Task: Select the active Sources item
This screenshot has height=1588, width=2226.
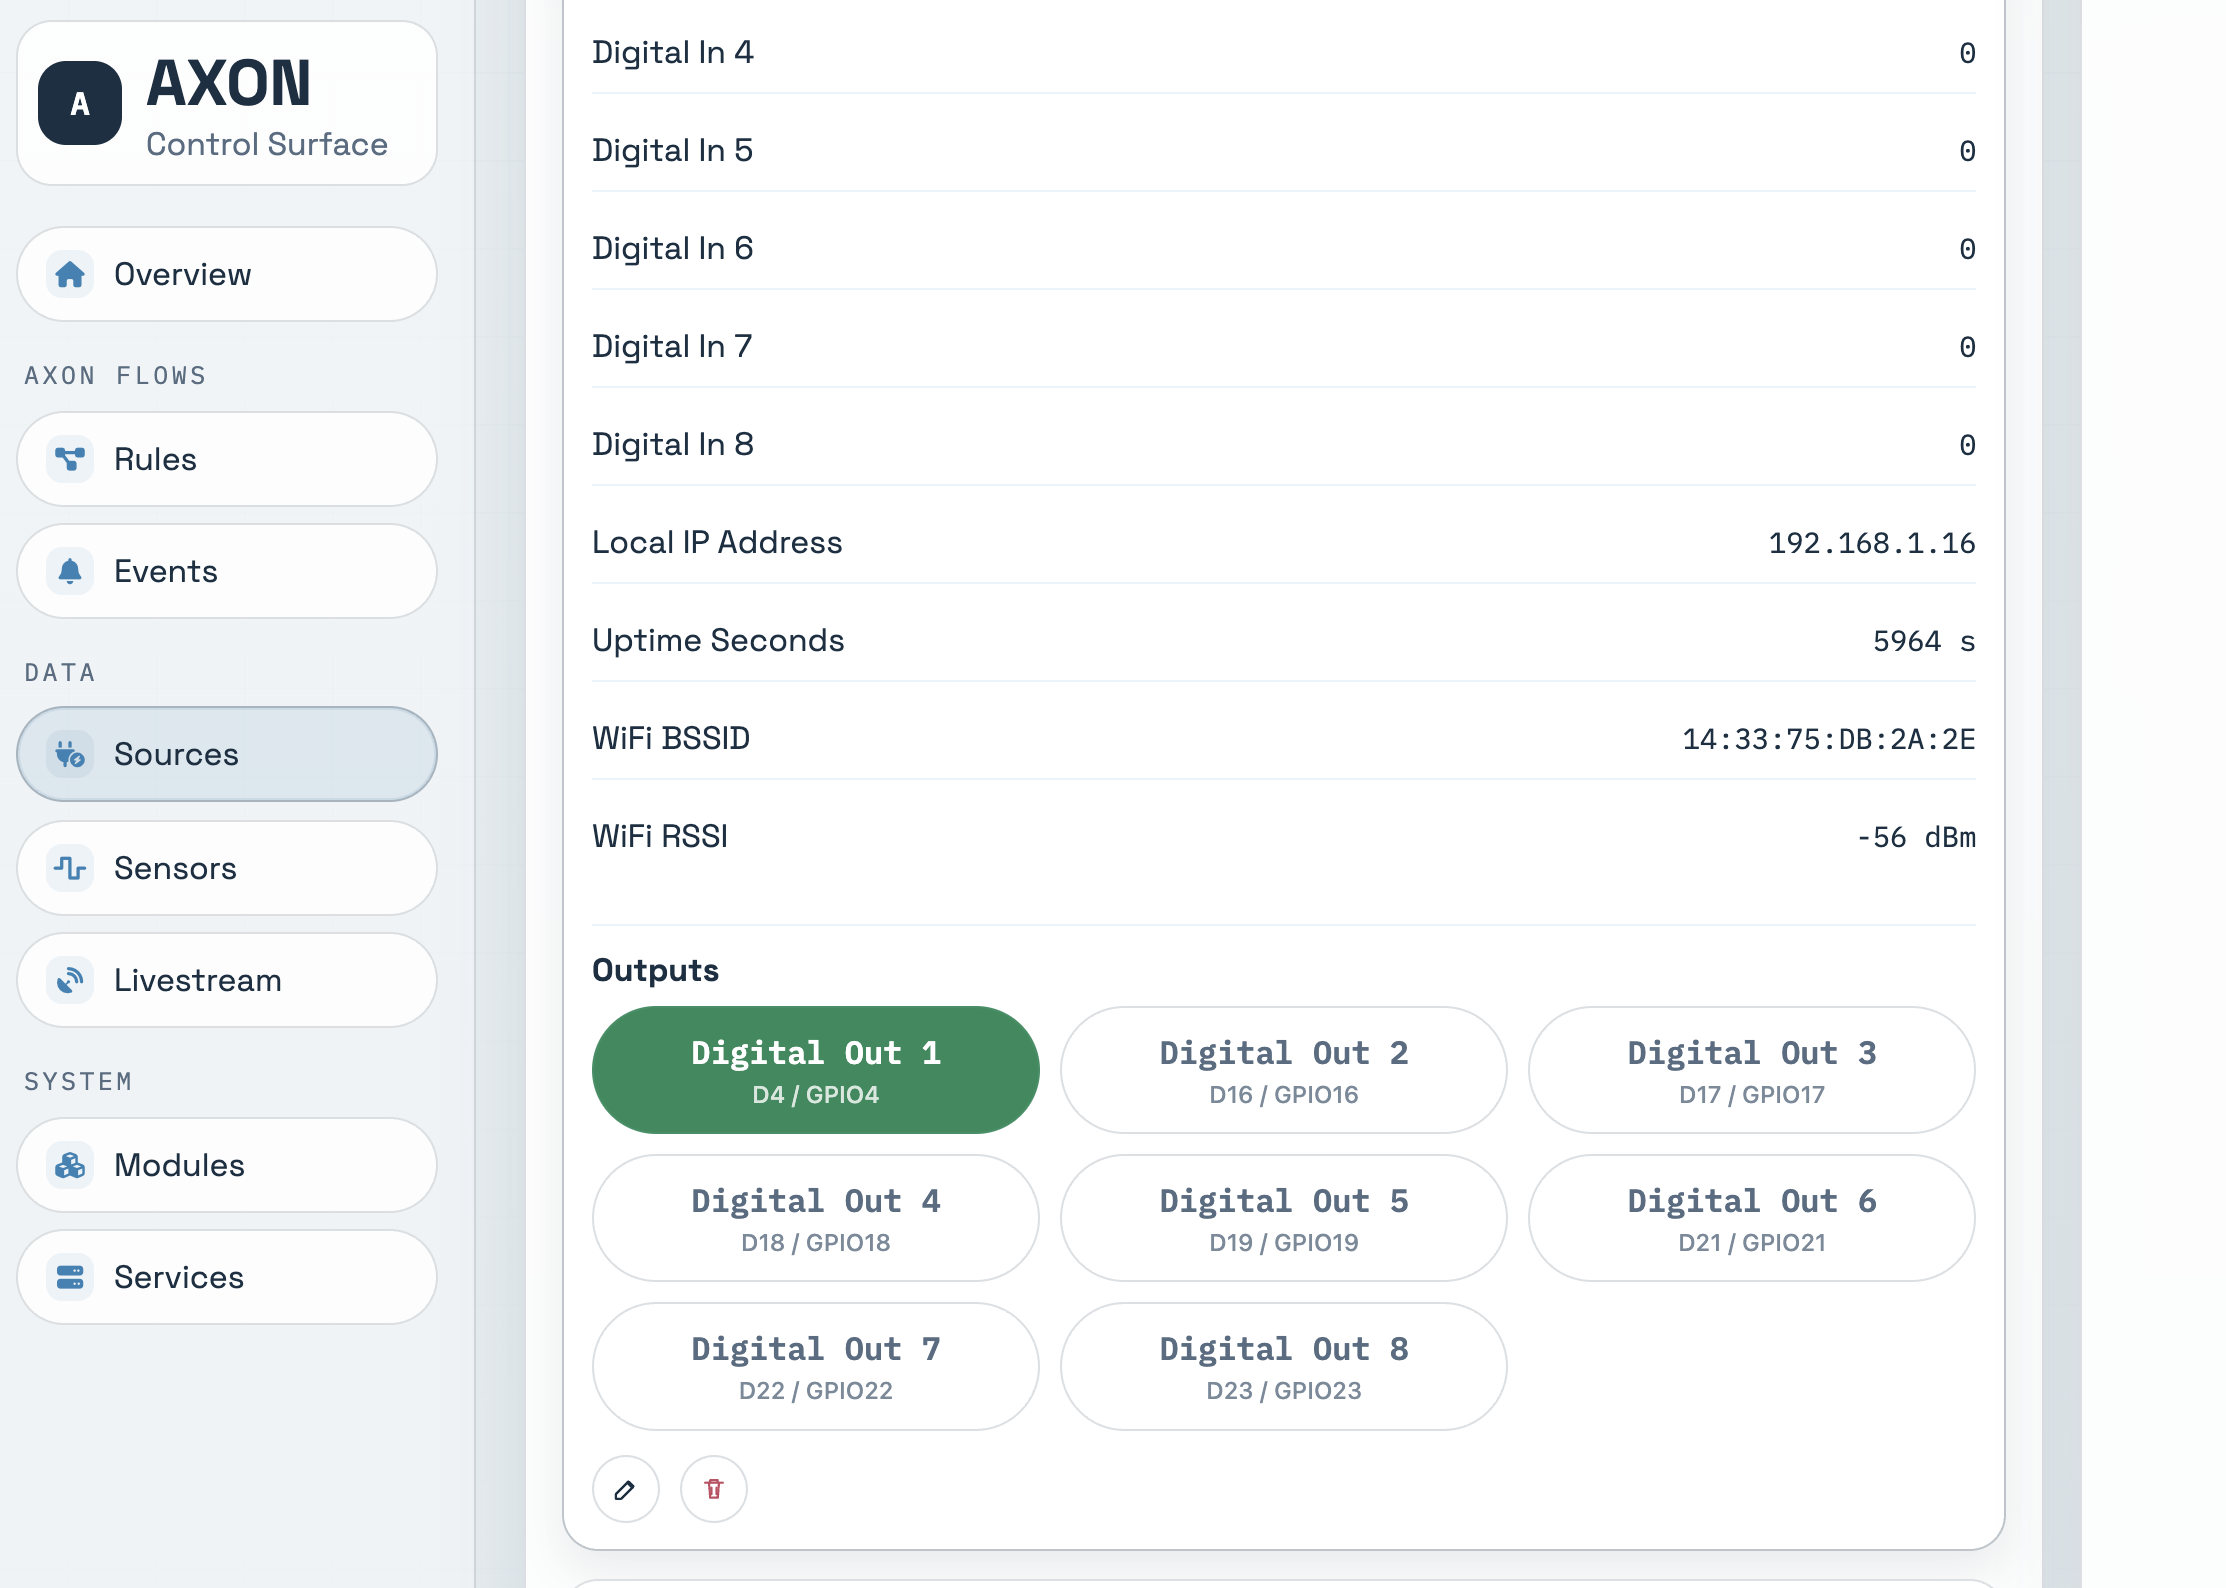Action: click(x=227, y=754)
